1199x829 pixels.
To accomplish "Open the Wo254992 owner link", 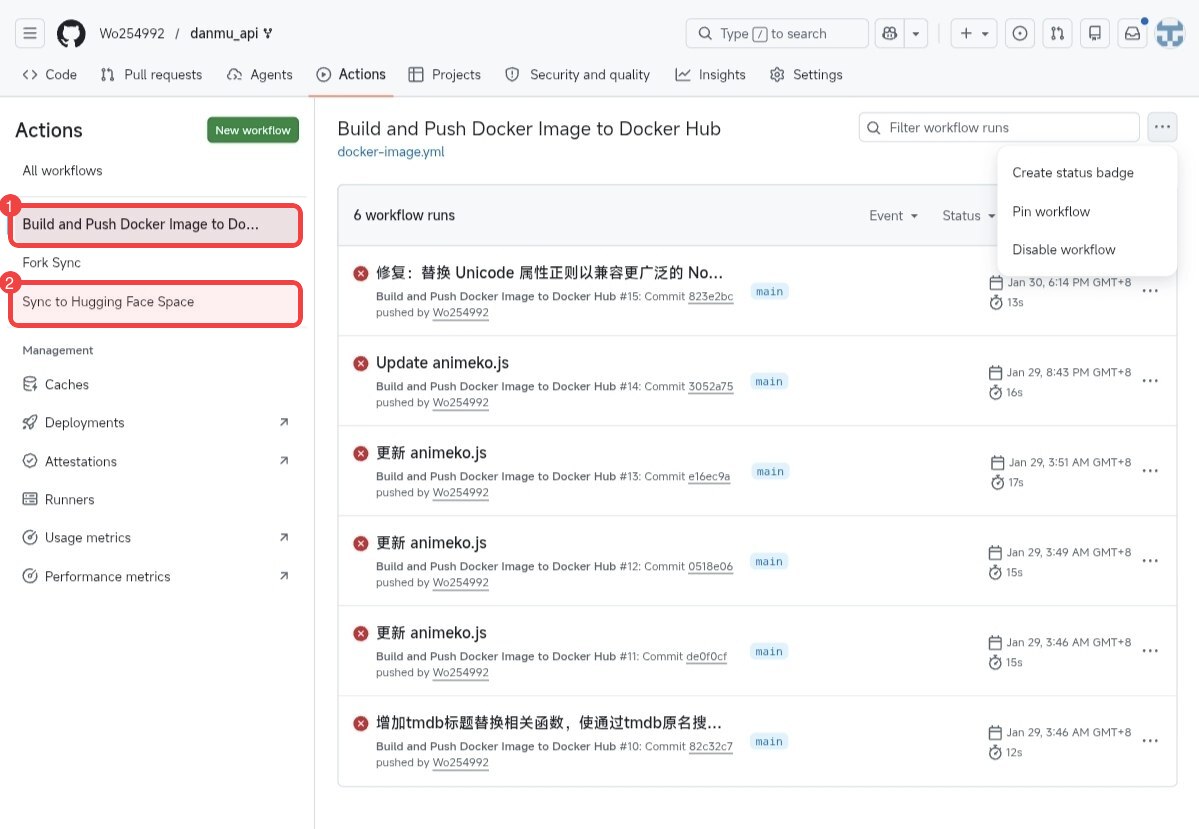I will [x=132, y=33].
